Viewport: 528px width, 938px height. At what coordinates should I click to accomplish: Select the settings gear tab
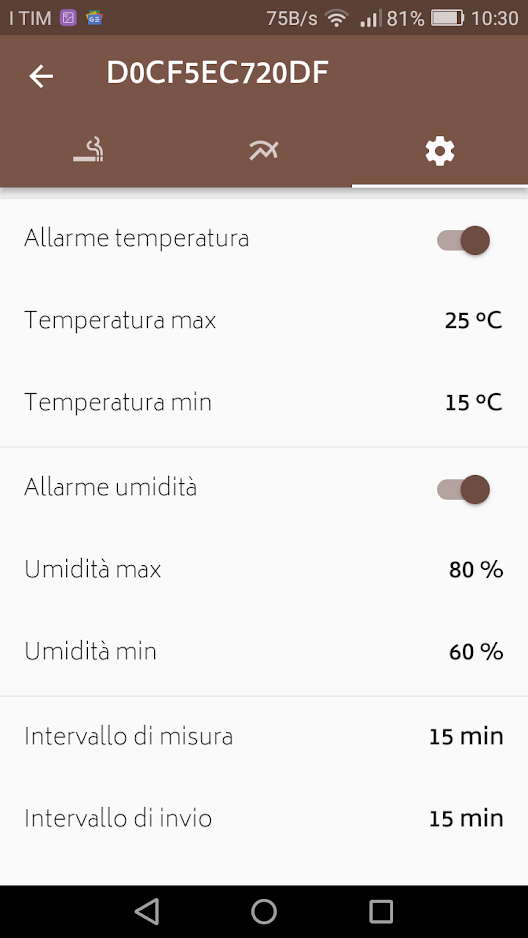(x=440, y=151)
